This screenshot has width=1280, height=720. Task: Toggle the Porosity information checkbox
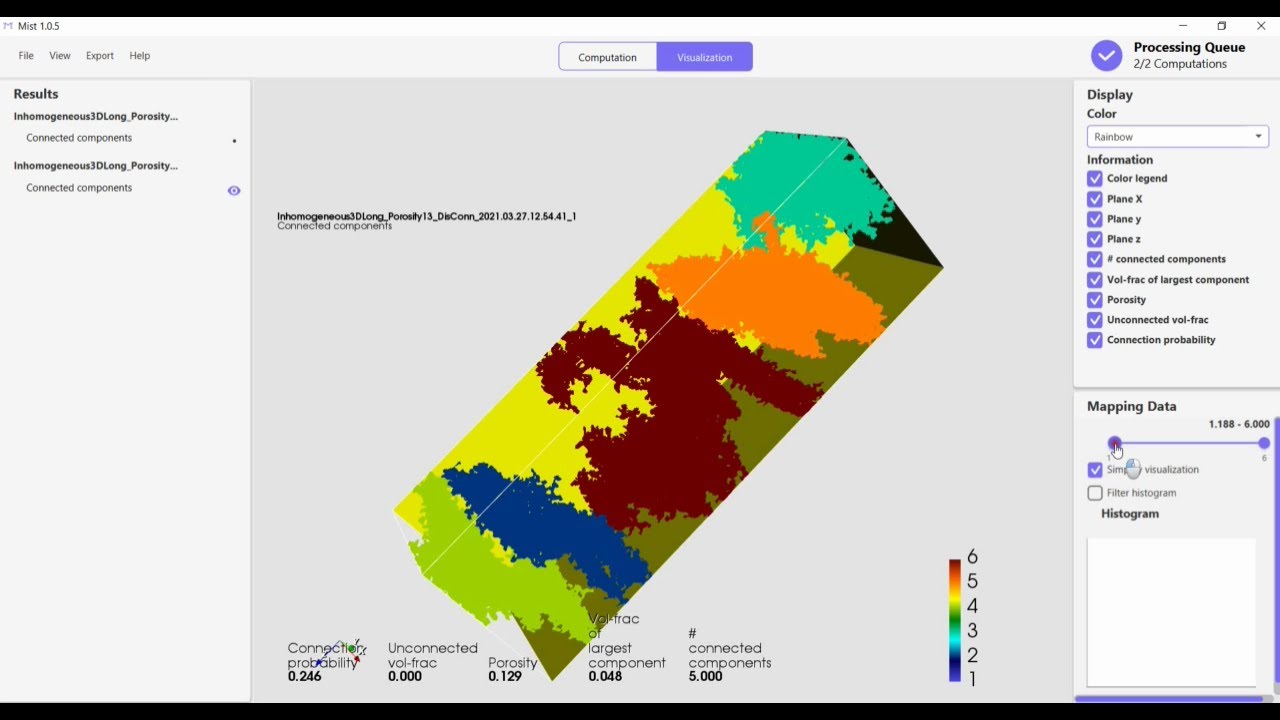pyautogui.click(x=1095, y=300)
